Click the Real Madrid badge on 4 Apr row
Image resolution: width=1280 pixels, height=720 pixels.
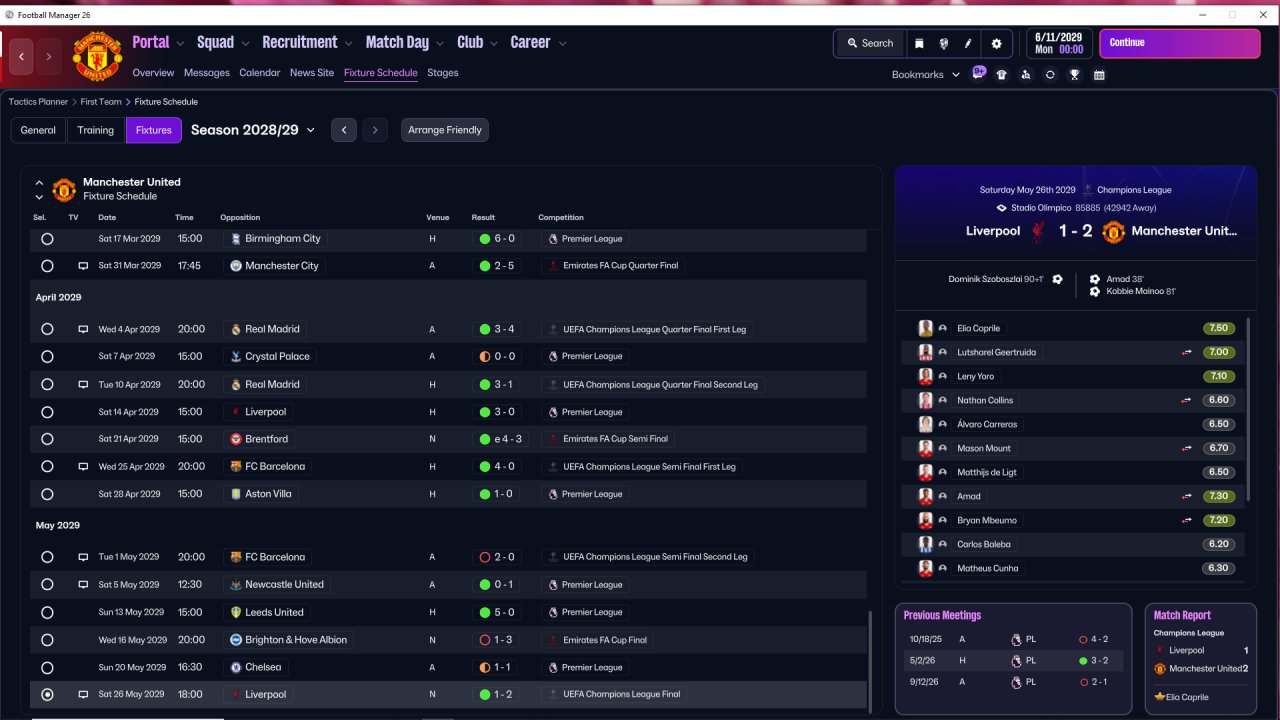tap(235, 329)
